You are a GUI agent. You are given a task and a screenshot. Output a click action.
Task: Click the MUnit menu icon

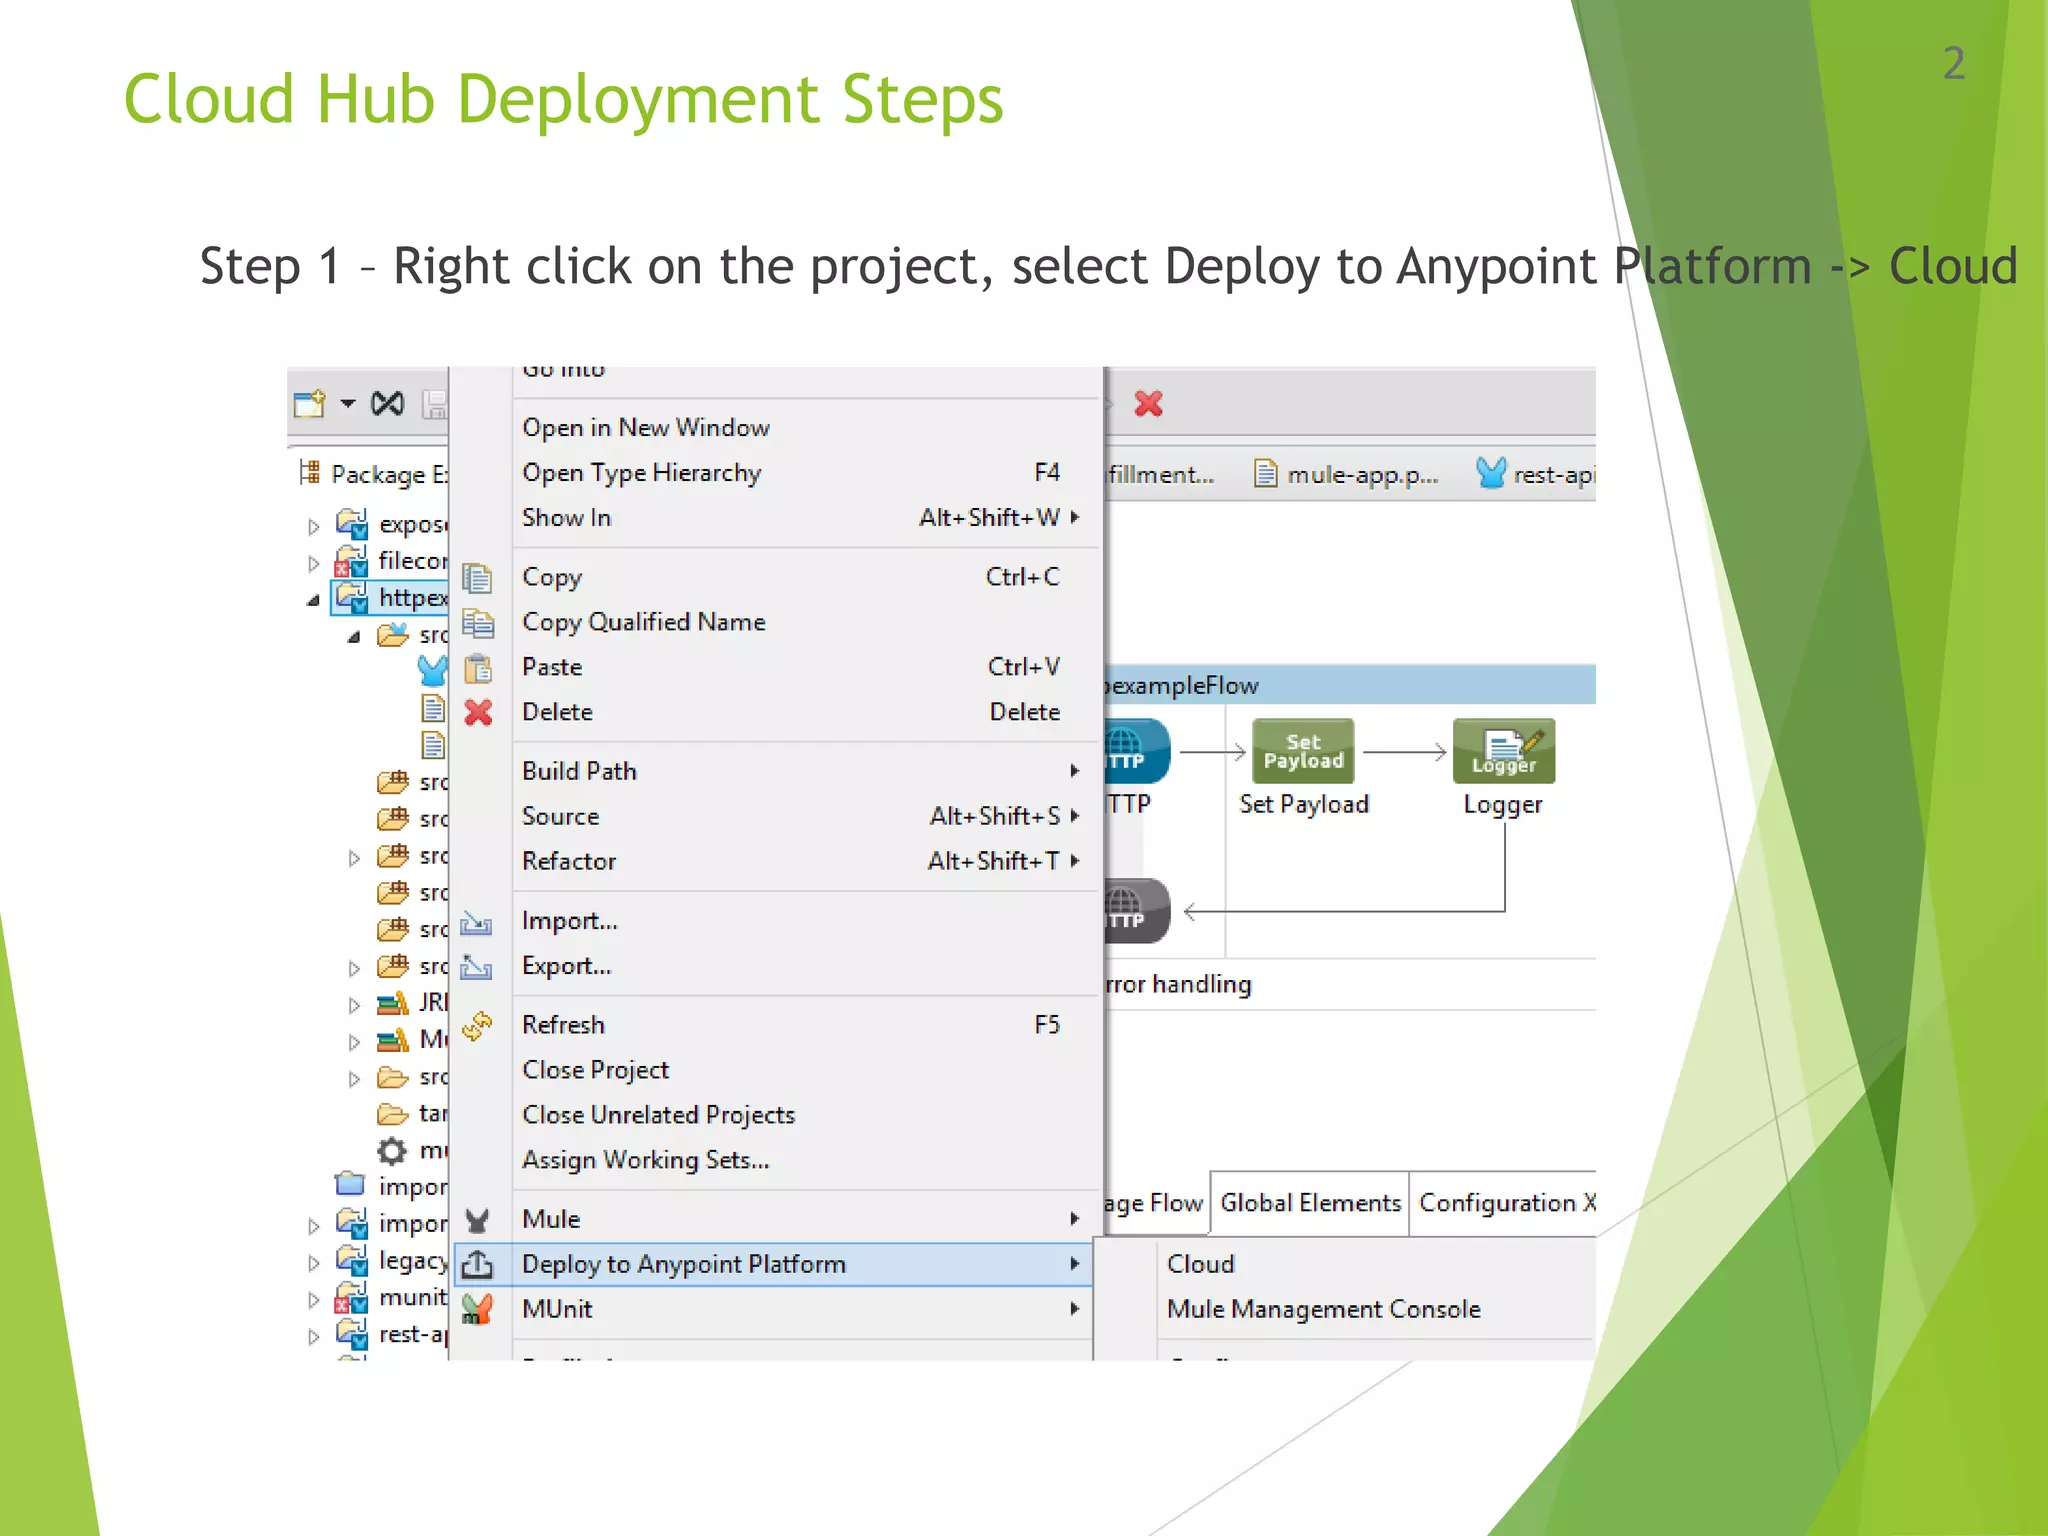pos(477,1310)
